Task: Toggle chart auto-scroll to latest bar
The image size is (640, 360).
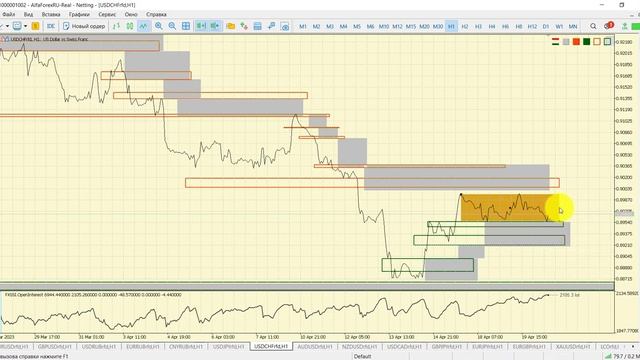Action: click(x=201, y=26)
